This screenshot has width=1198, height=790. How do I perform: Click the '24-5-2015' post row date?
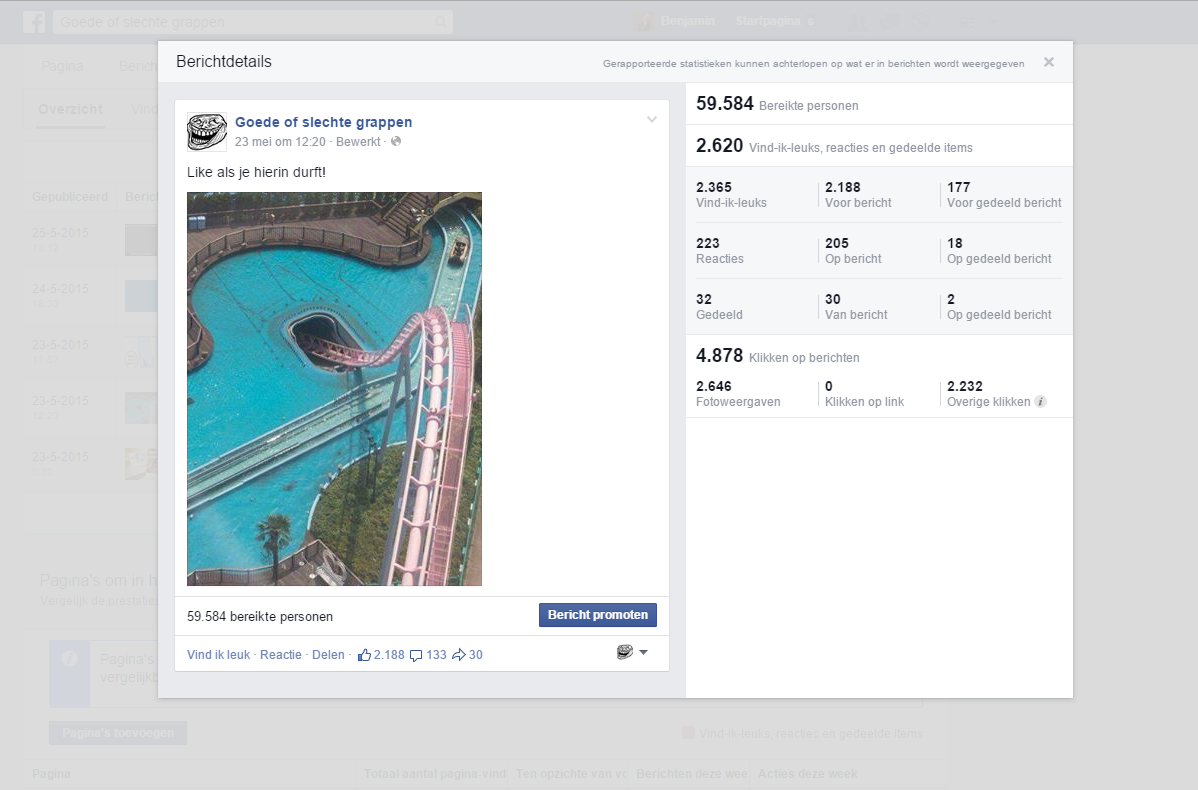60,289
